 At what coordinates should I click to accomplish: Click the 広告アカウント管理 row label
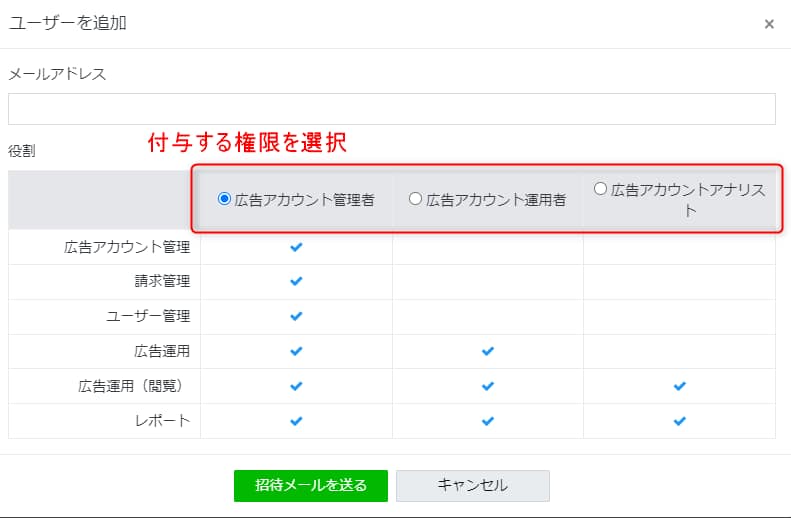(126, 247)
